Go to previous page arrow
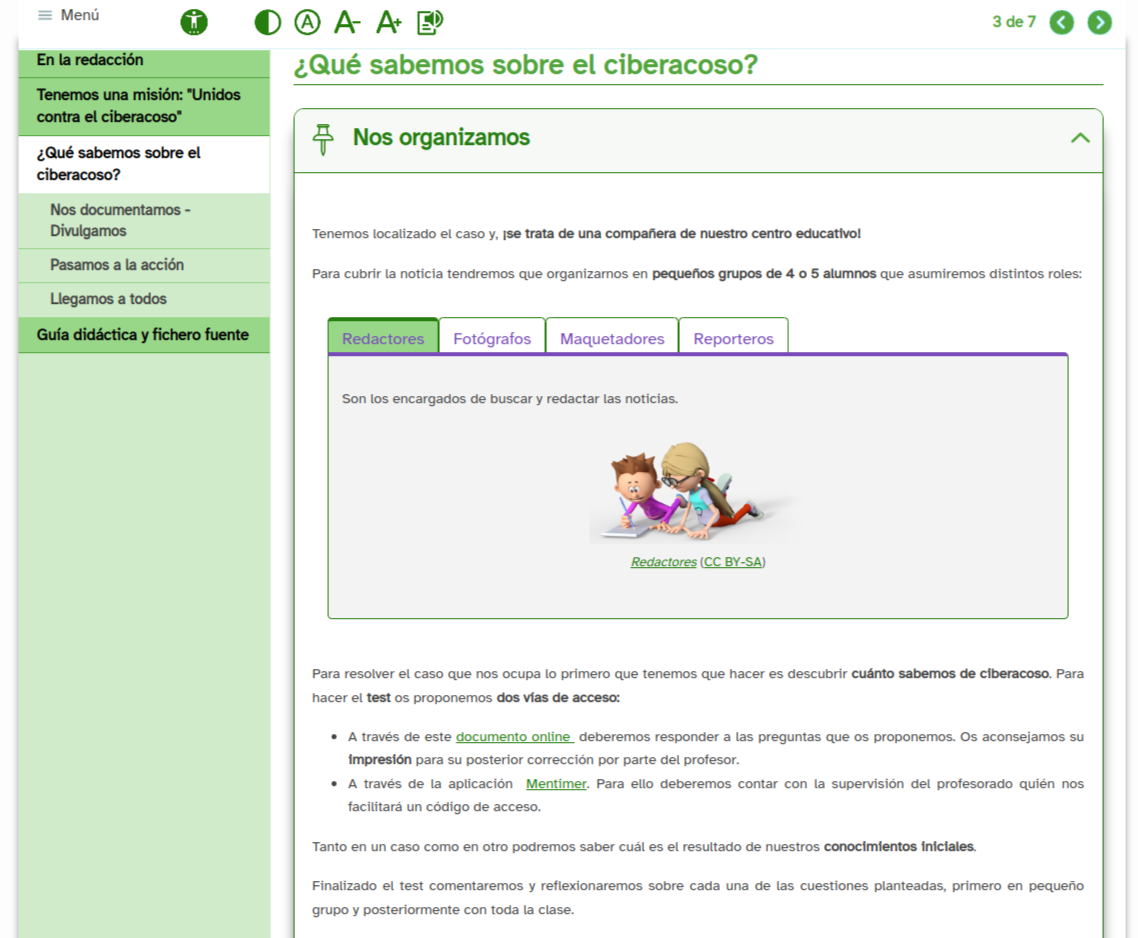Screen dimensions: 1138x938 (x=1061, y=23)
